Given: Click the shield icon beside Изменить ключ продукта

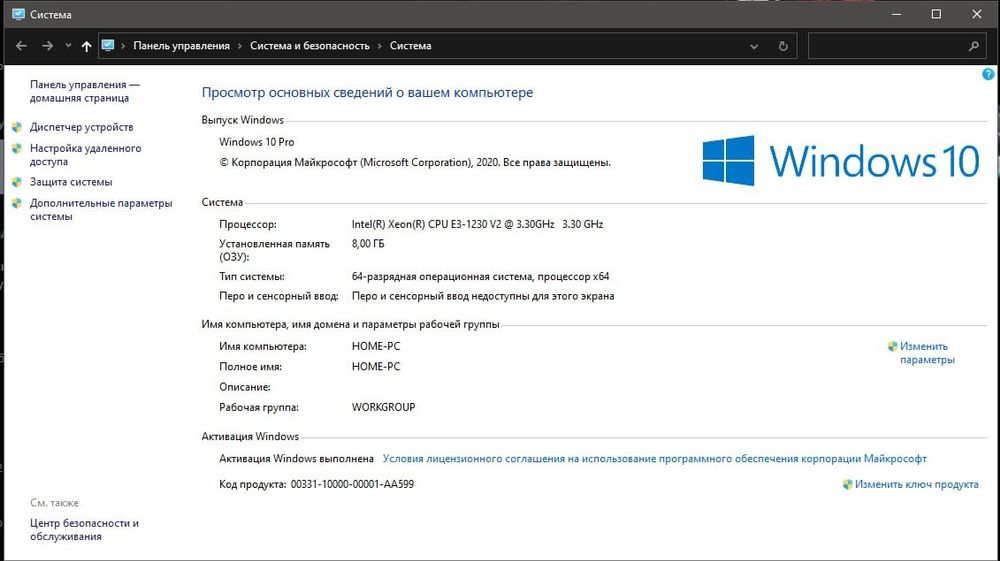Looking at the screenshot, I should (x=847, y=484).
